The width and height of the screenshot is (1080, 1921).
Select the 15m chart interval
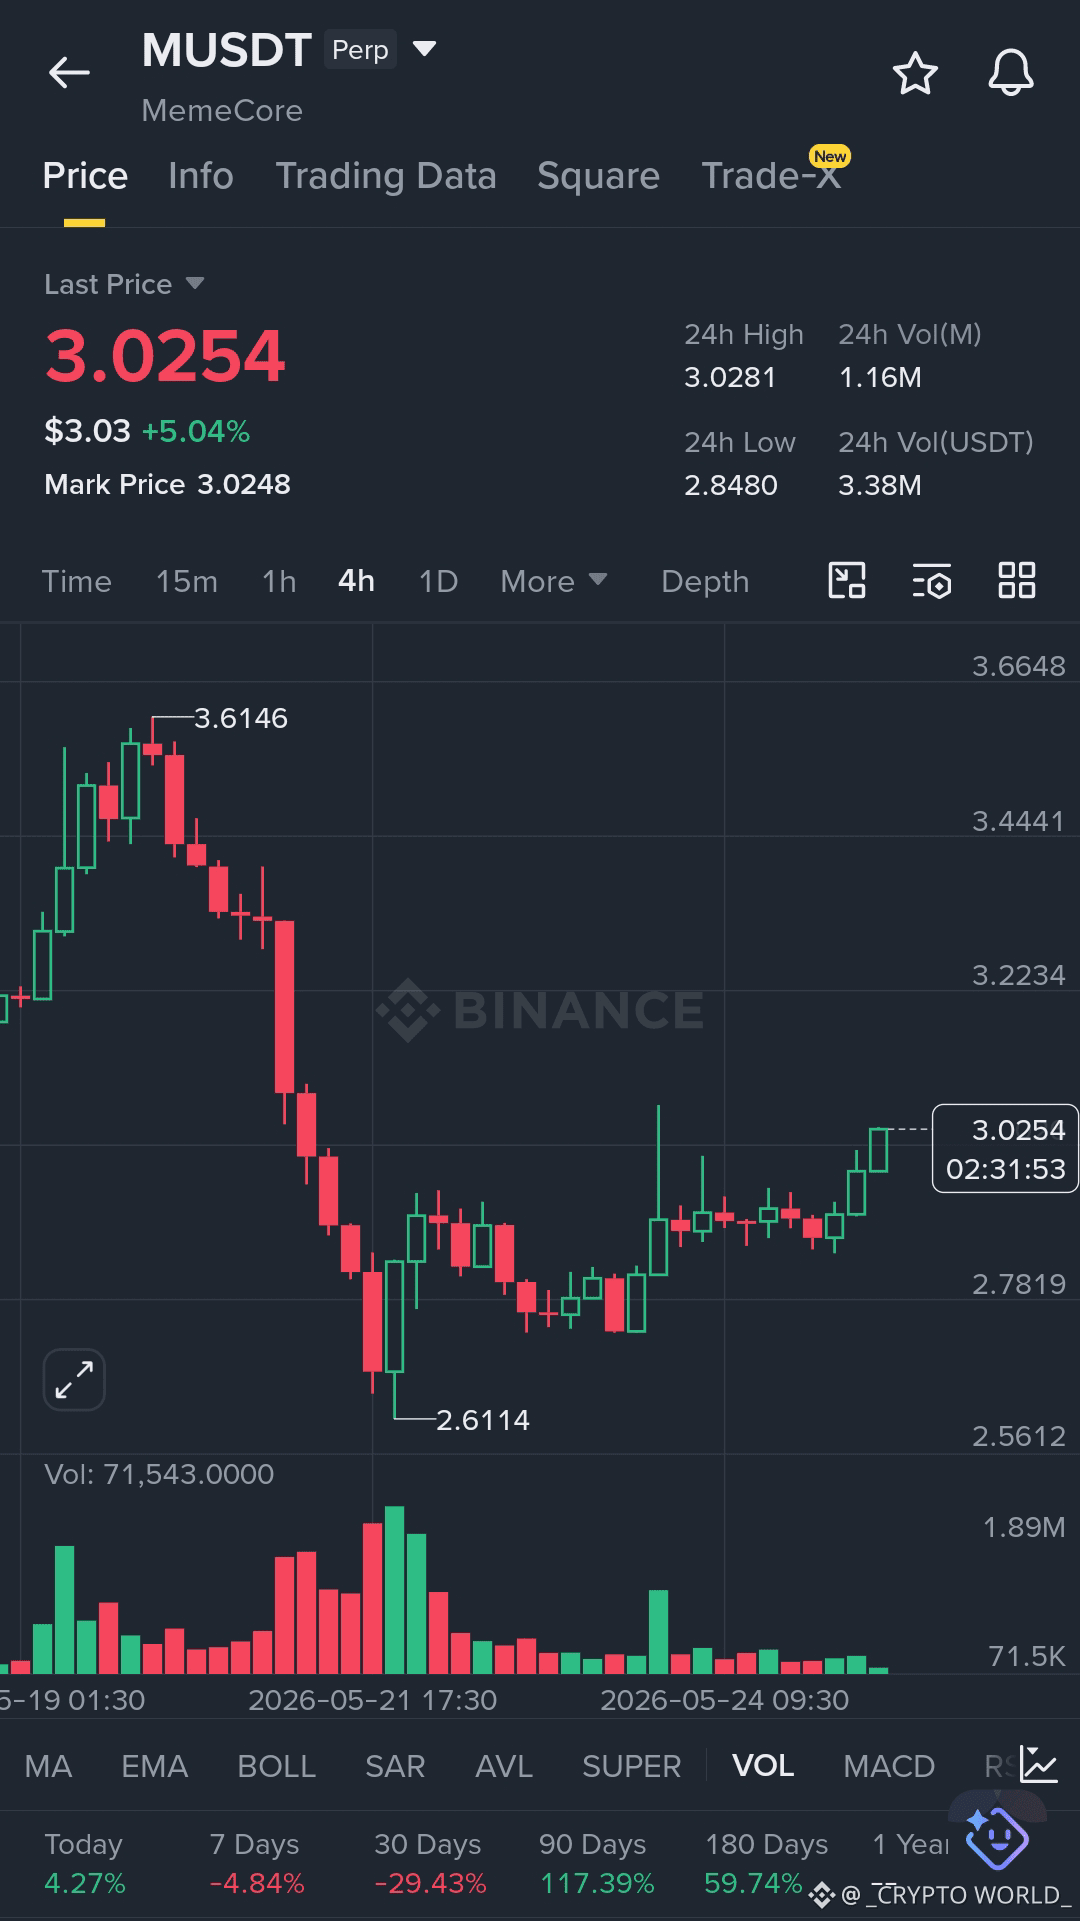[x=186, y=581]
